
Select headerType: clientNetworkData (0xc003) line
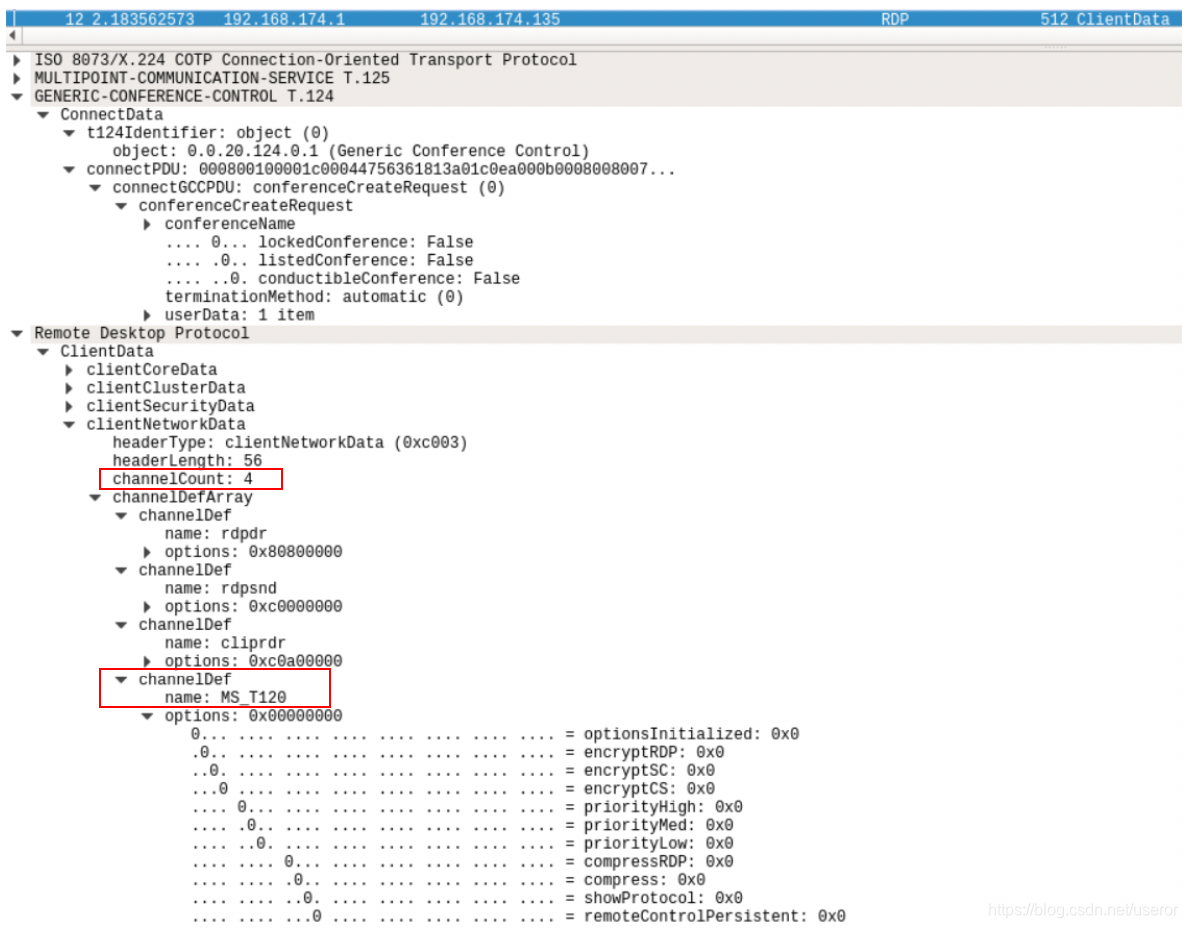click(290, 442)
